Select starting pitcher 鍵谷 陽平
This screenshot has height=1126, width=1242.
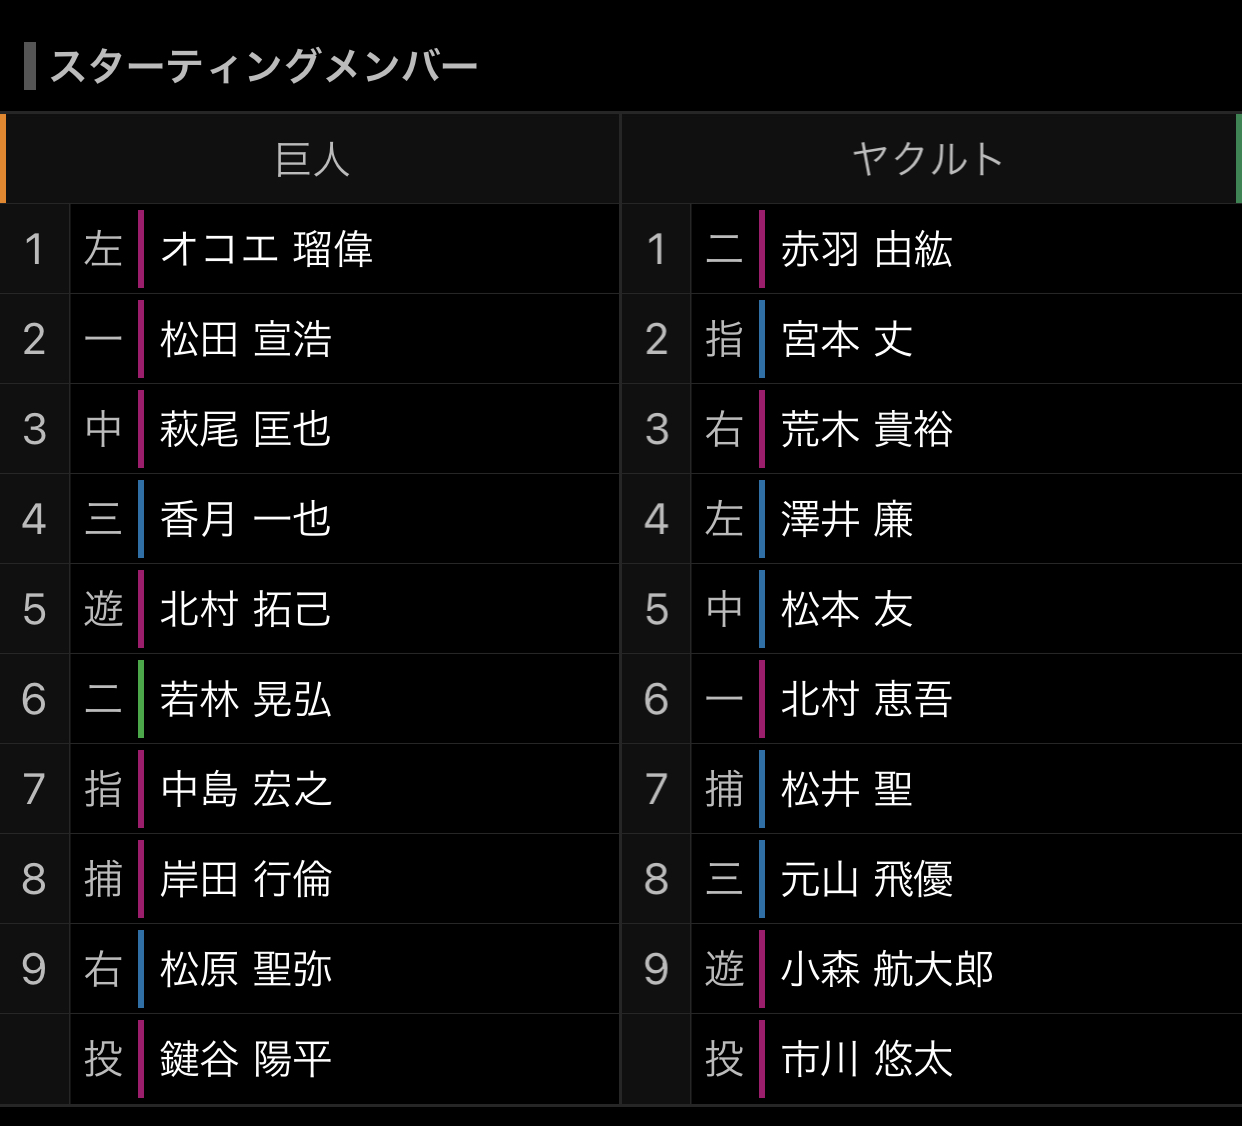[x=245, y=1059]
